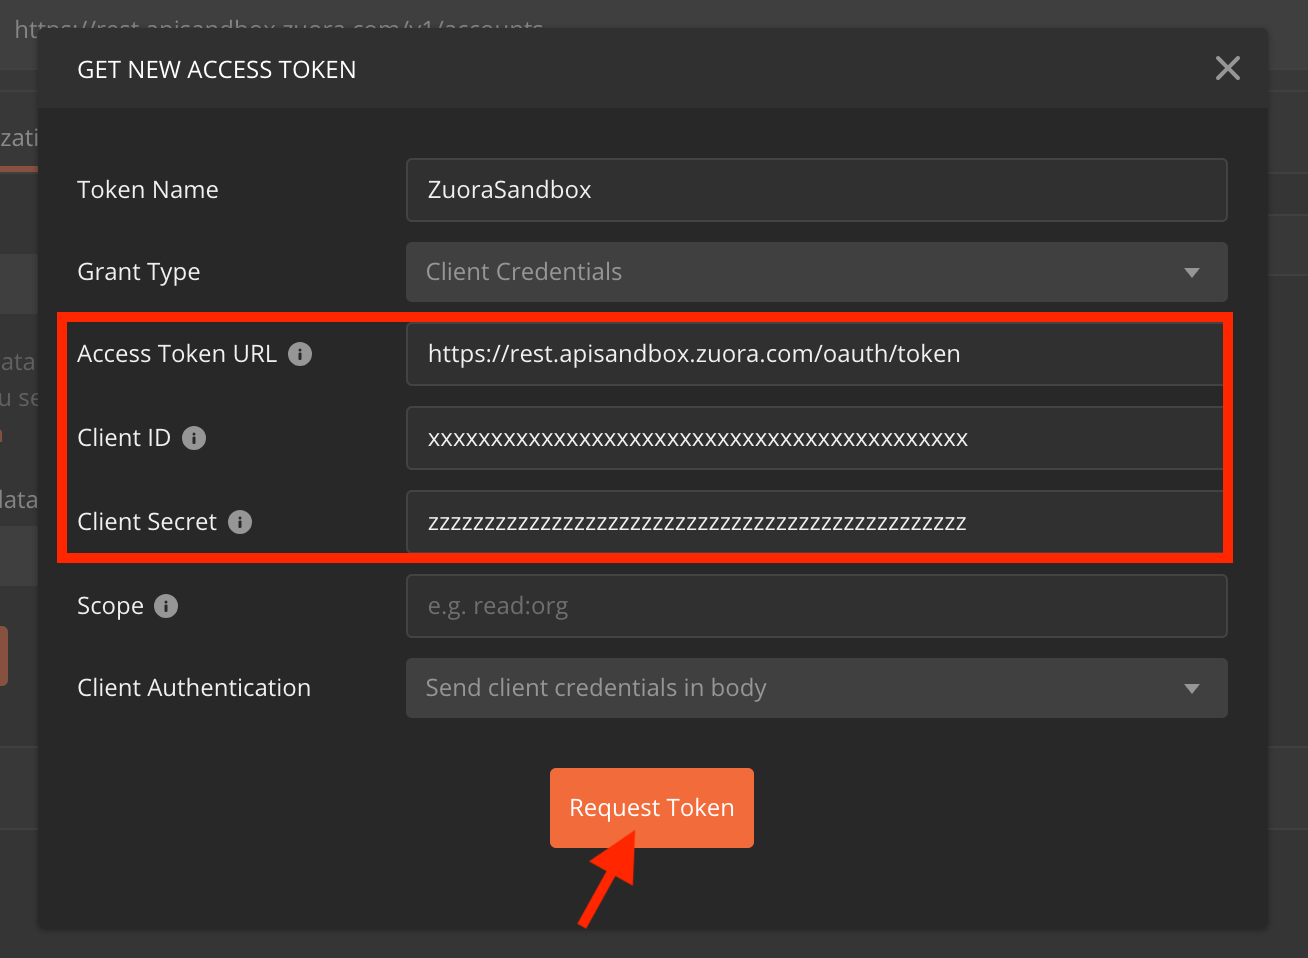Click the Grant Type label
The width and height of the screenshot is (1308, 958).
(139, 272)
